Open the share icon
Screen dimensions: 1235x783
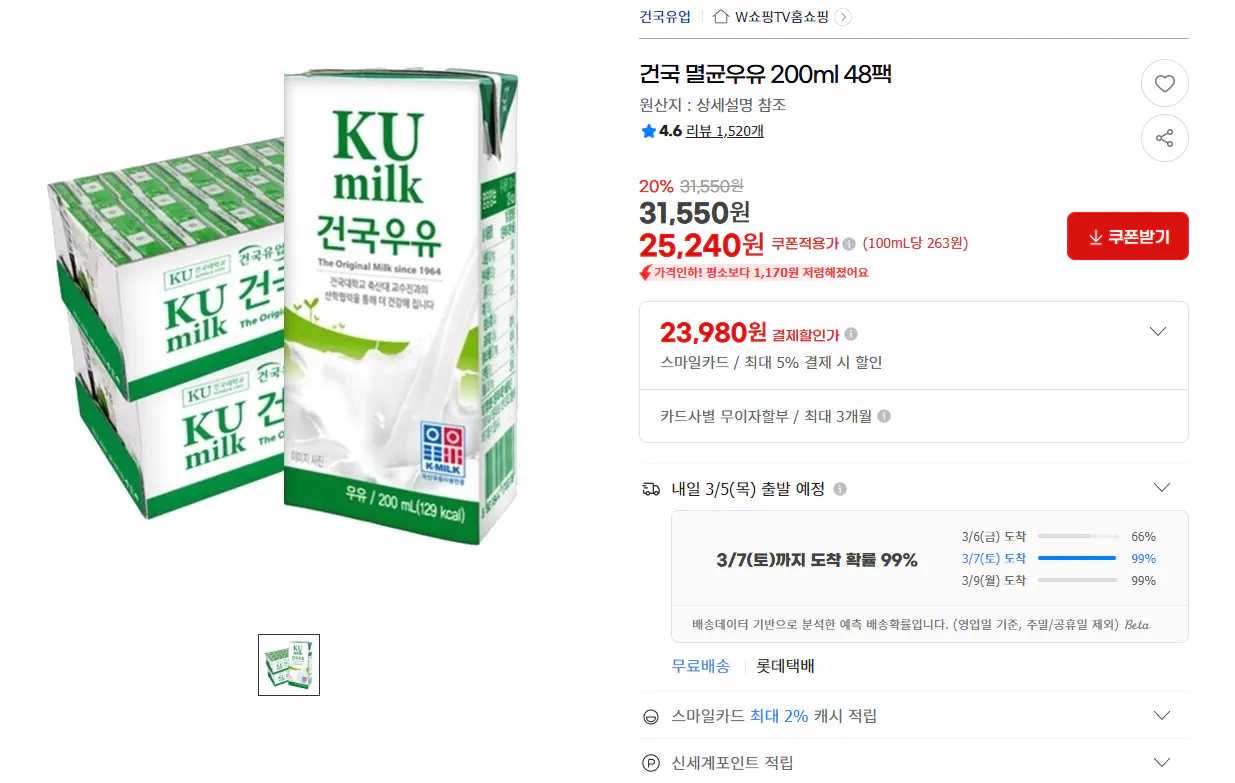coord(1164,138)
